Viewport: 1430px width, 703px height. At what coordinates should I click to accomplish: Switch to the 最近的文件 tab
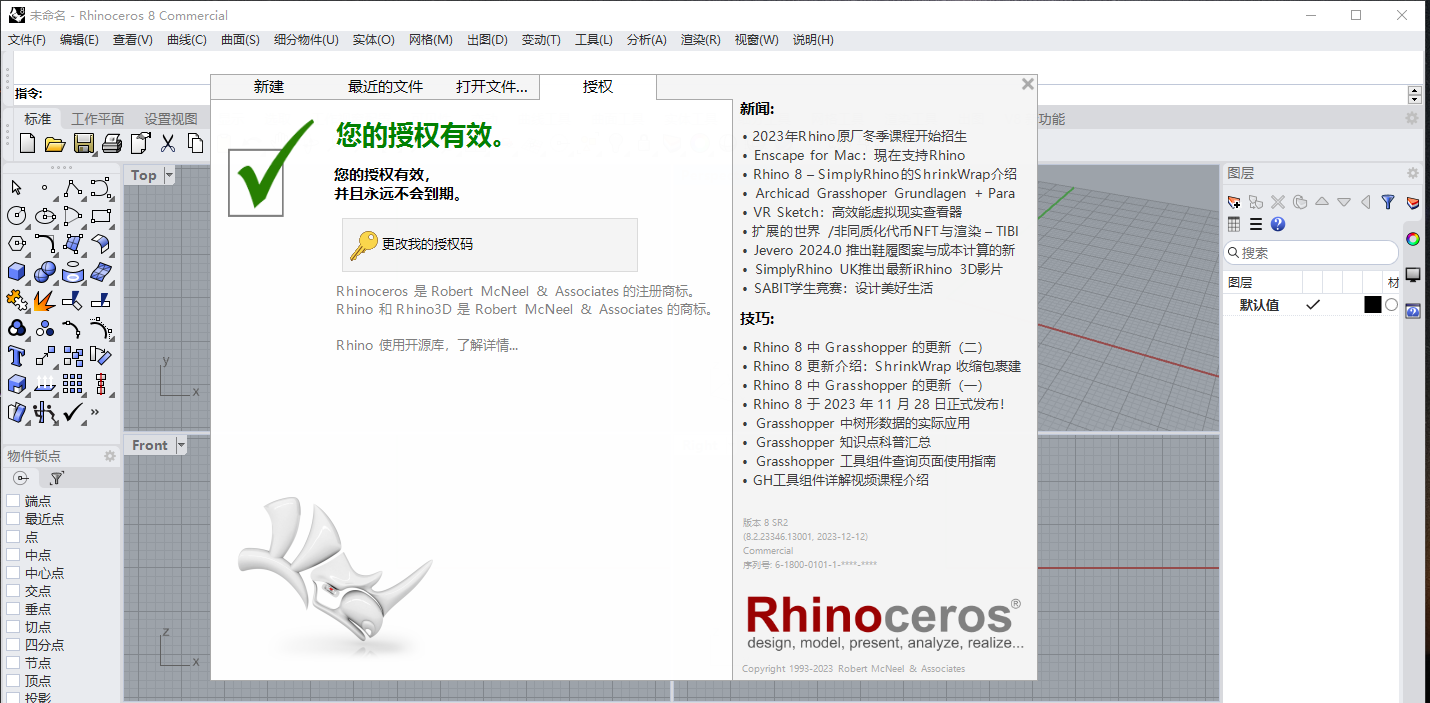click(x=386, y=87)
